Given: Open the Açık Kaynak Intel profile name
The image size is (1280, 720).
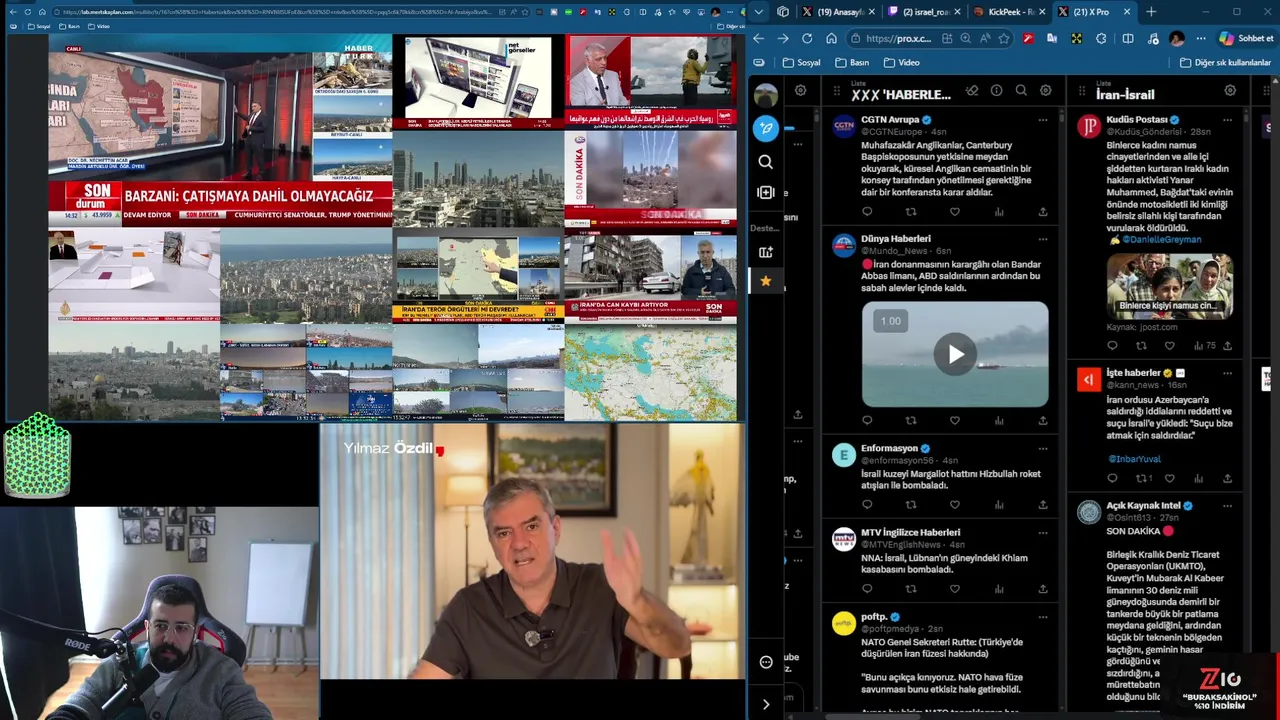Looking at the screenshot, I should pyautogui.click(x=1143, y=506).
